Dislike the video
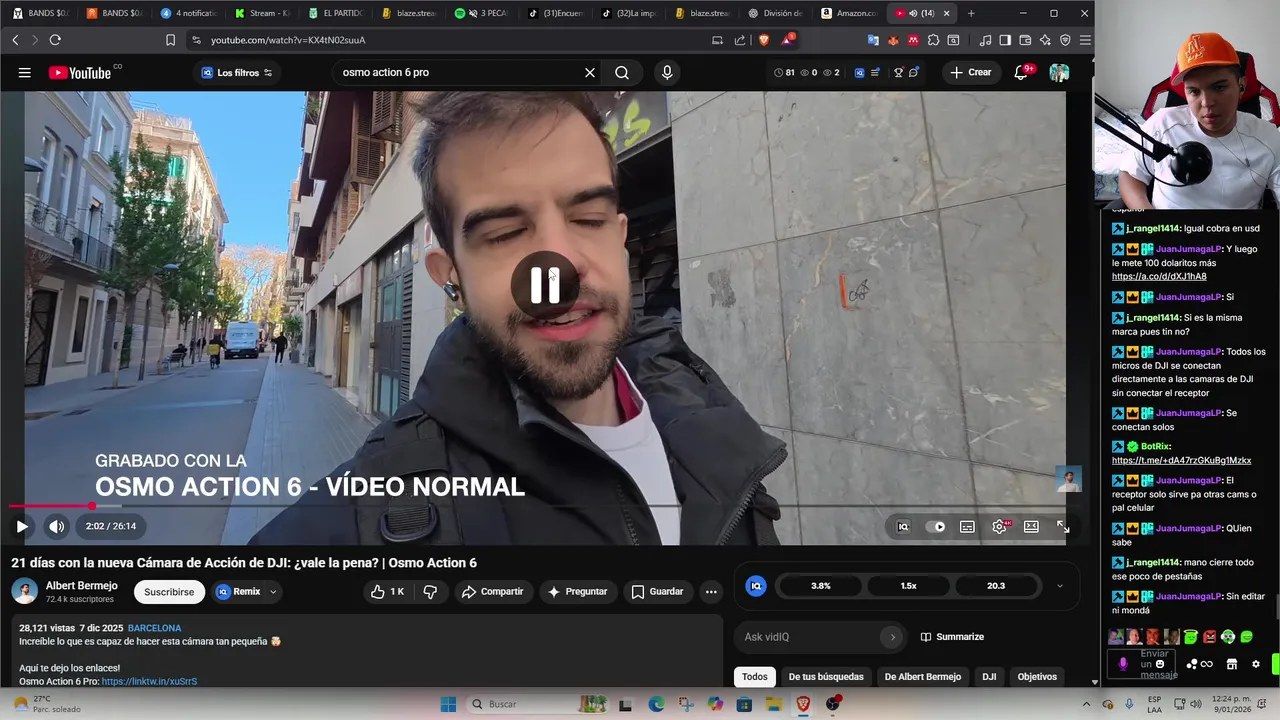 [430, 592]
